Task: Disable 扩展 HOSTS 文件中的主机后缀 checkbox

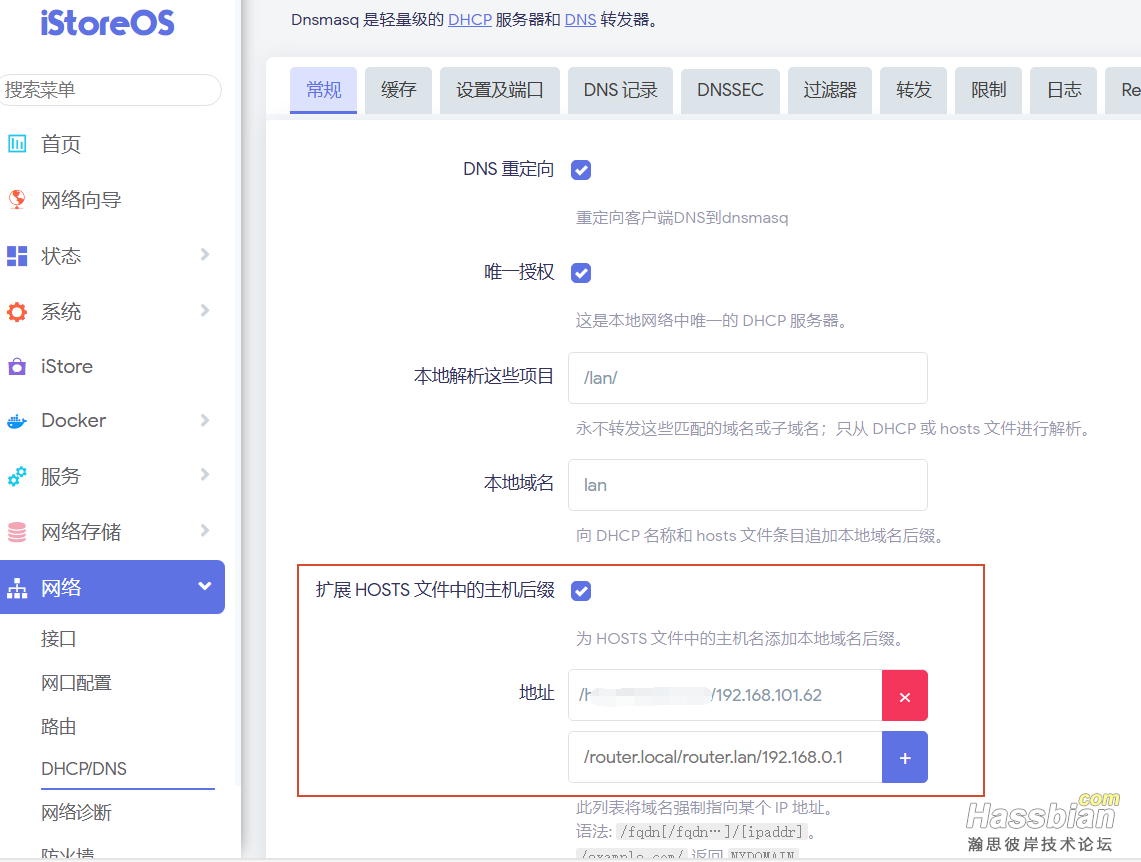Action: tap(581, 591)
